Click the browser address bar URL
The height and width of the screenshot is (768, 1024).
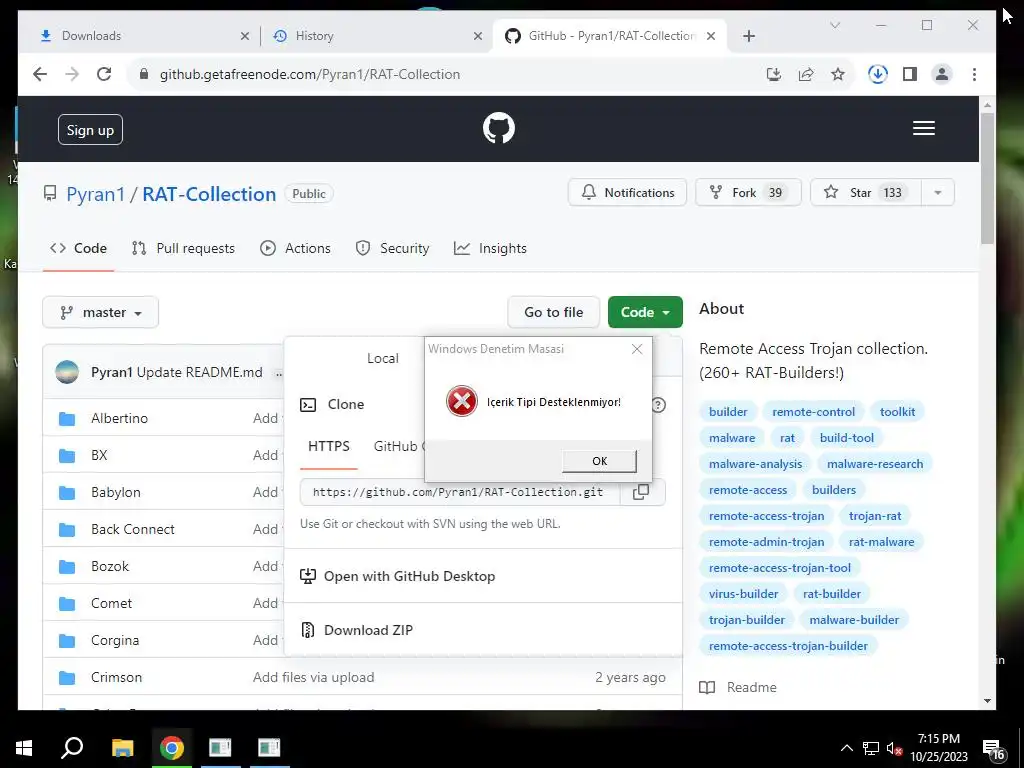pyautogui.click(x=310, y=74)
